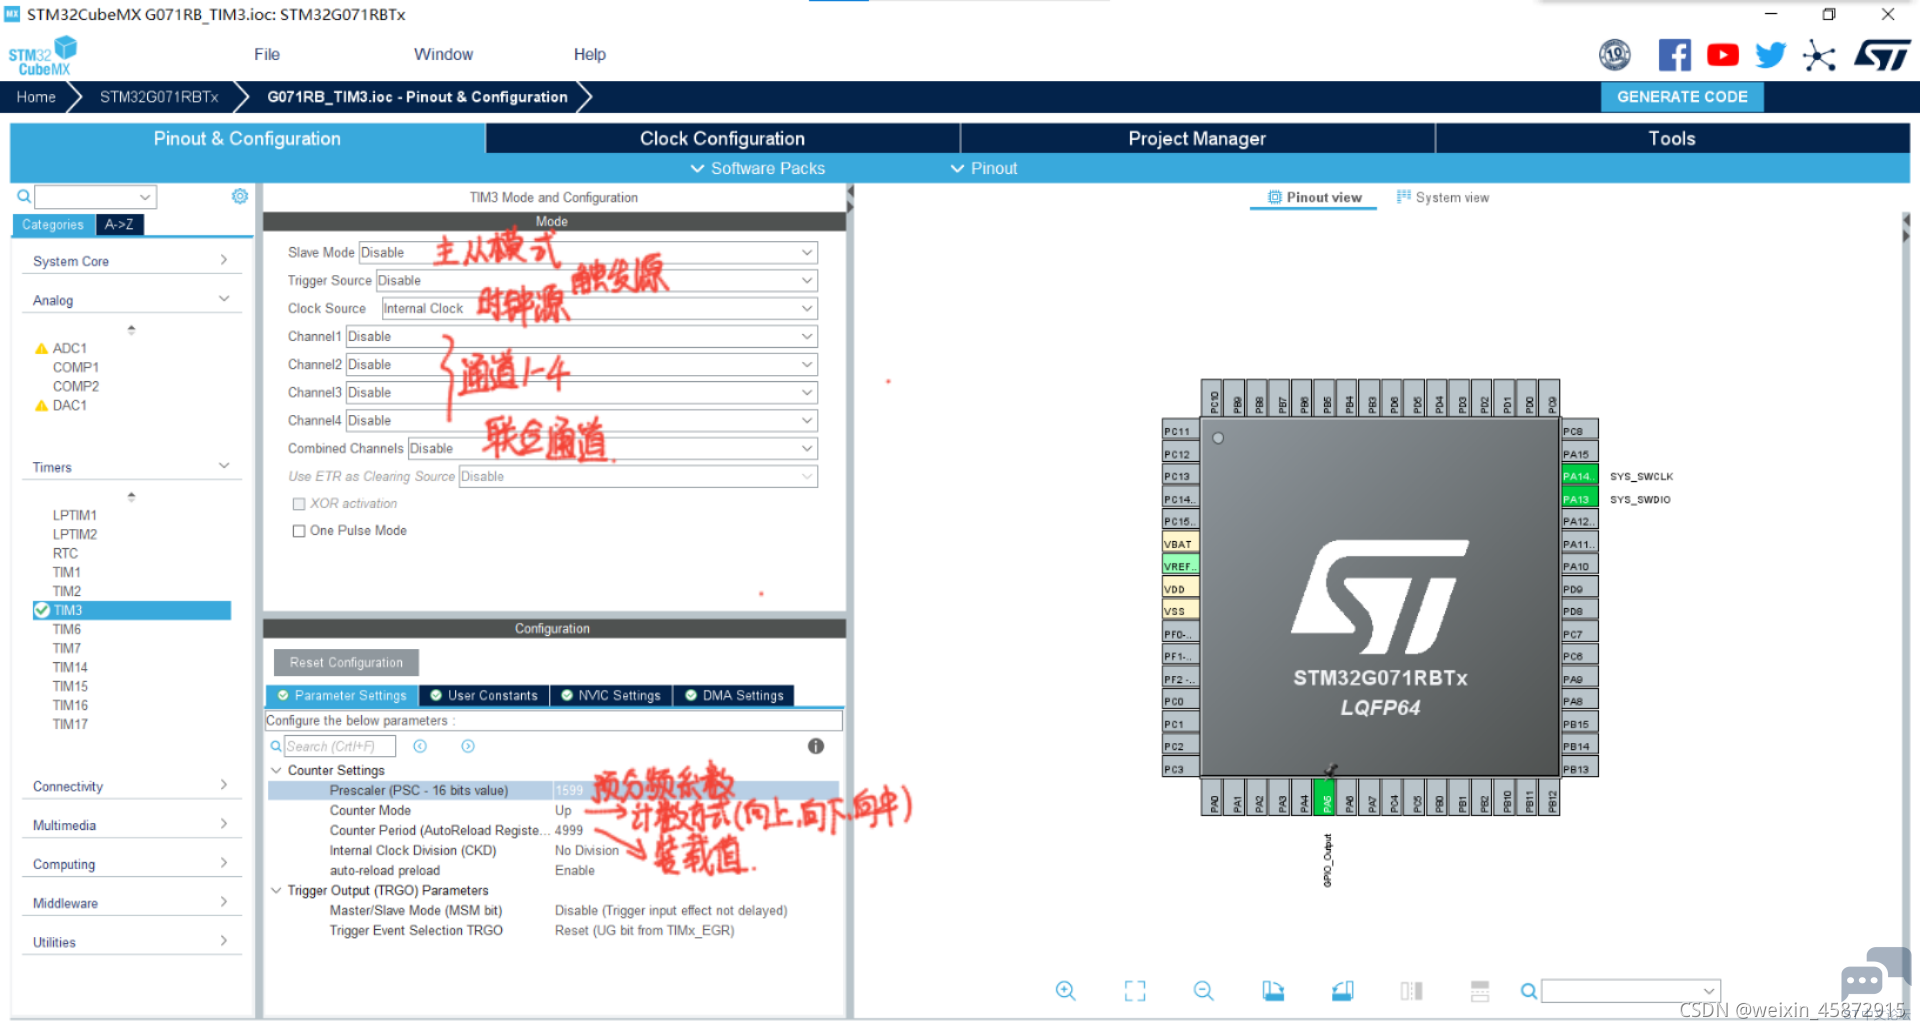This screenshot has height=1030, width=1920.
Task: Open the DMA Settings tab
Action: pos(734,695)
